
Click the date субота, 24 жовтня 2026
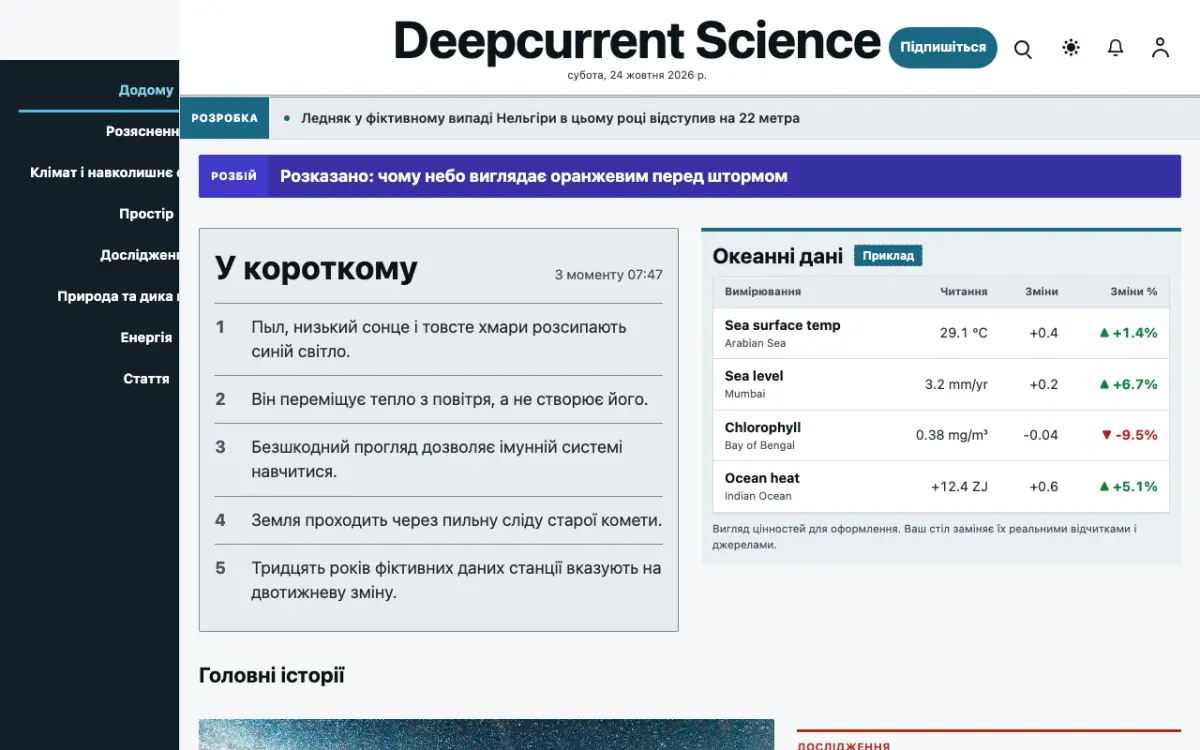click(637, 75)
